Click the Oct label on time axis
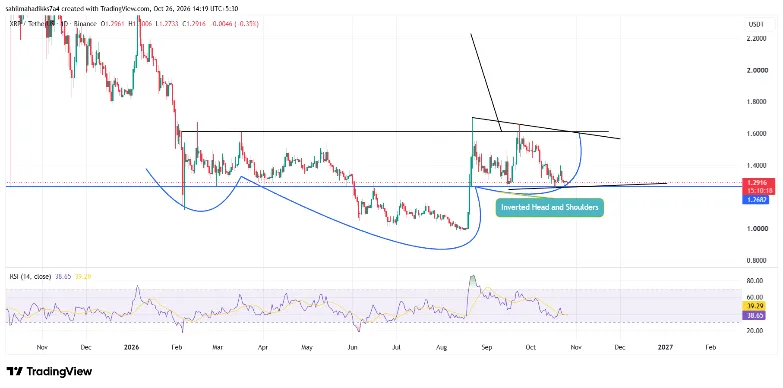This screenshot has height=388, width=783. (x=531, y=347)
